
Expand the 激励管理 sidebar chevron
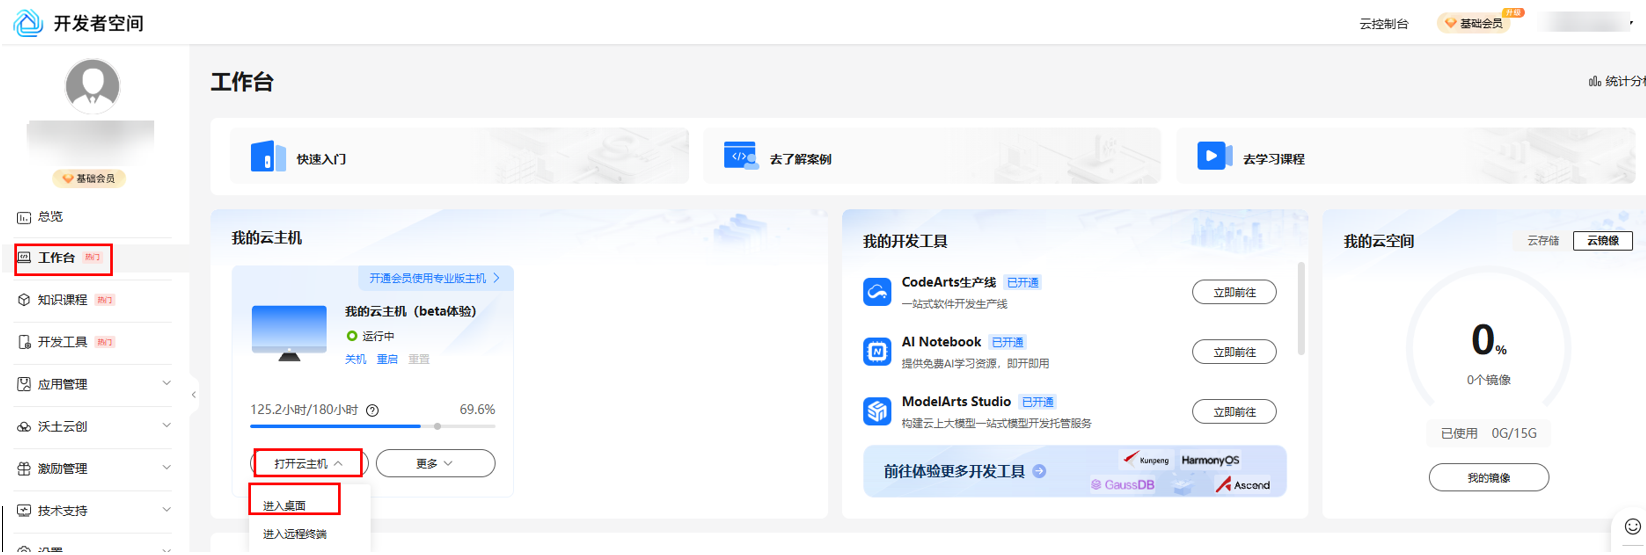166,467
